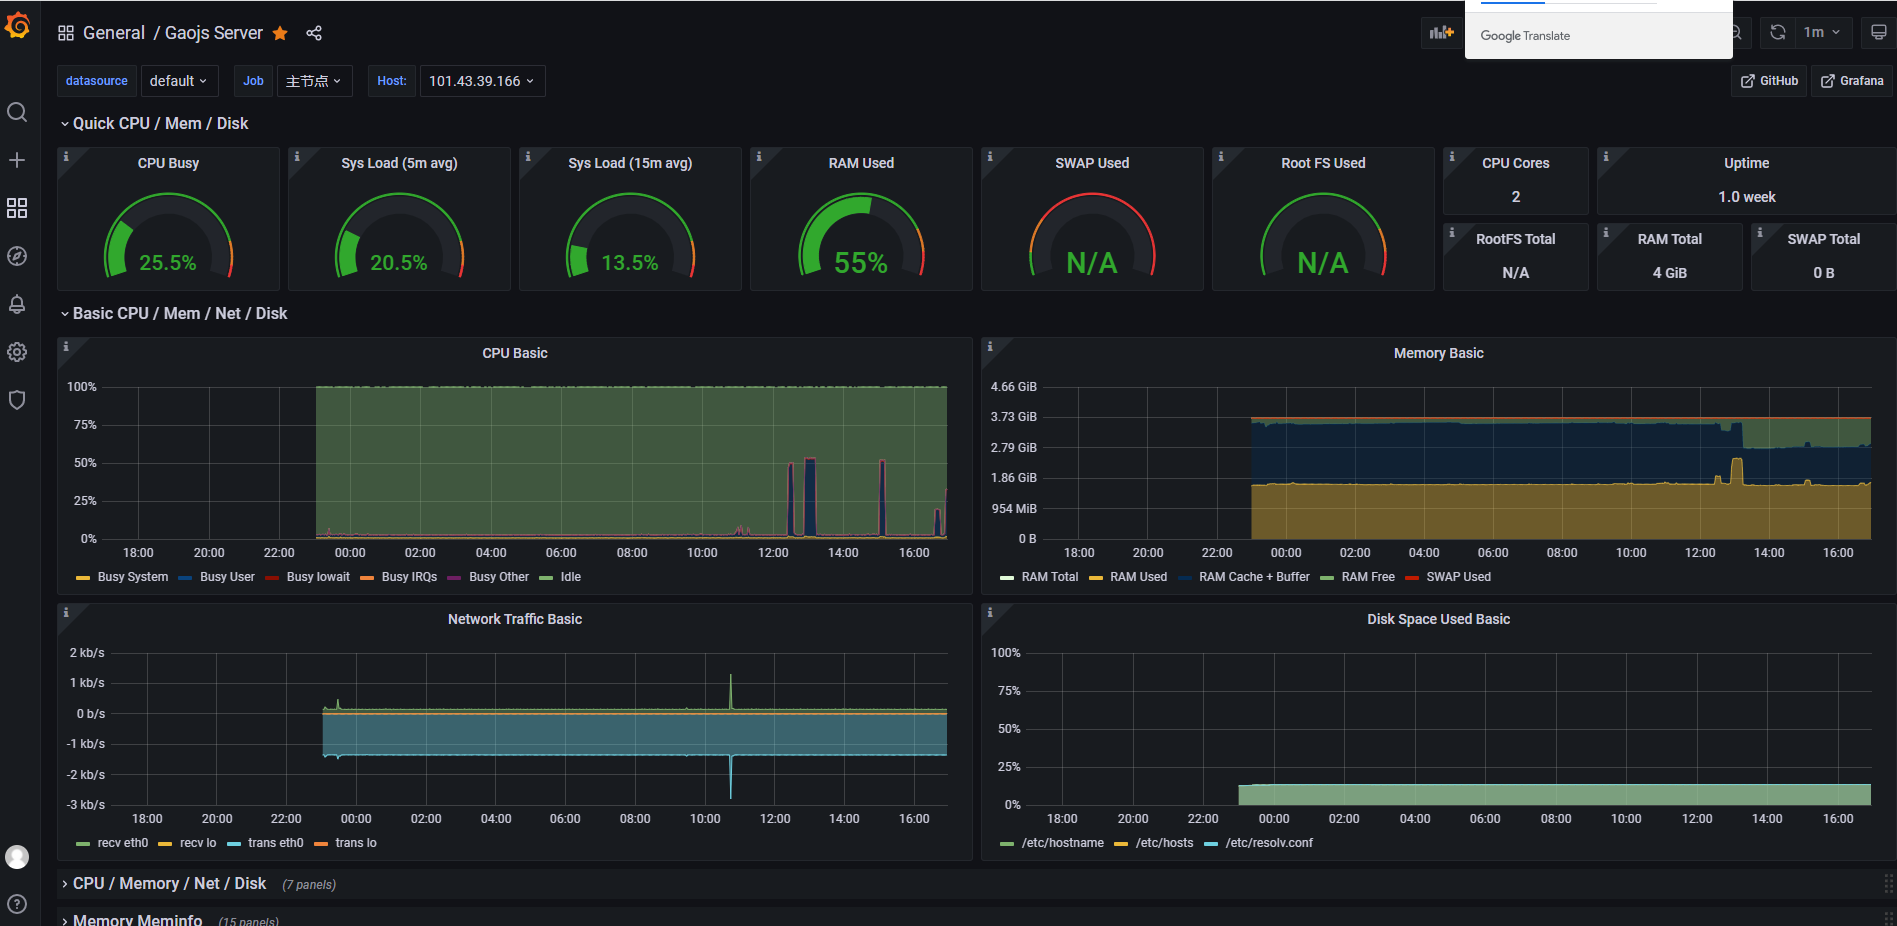Screen dimensions: 1897x926
Task: Open the datasource default dropdown
Action: 178,81
